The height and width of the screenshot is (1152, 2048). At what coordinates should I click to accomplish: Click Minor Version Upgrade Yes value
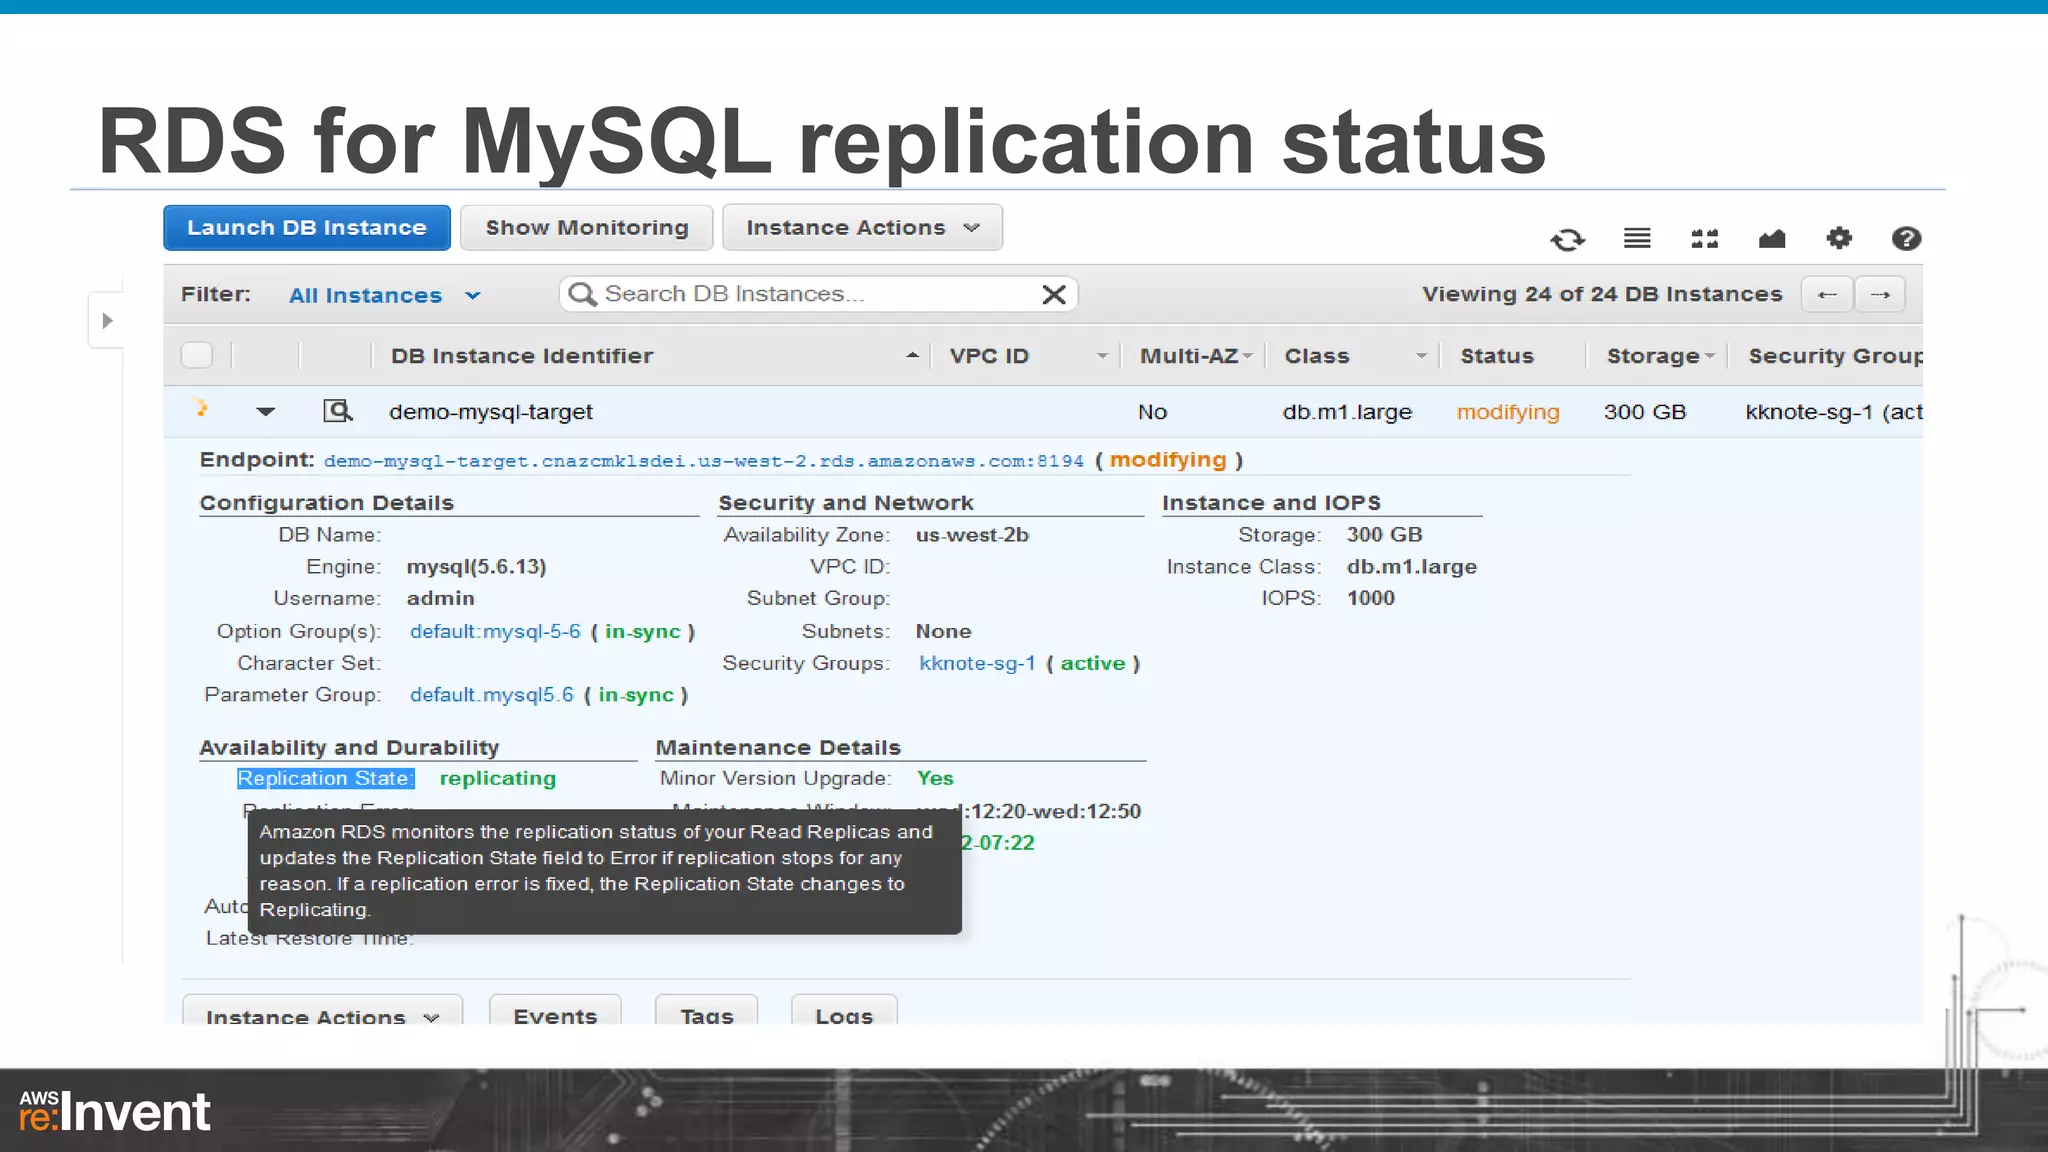[935, 778]
